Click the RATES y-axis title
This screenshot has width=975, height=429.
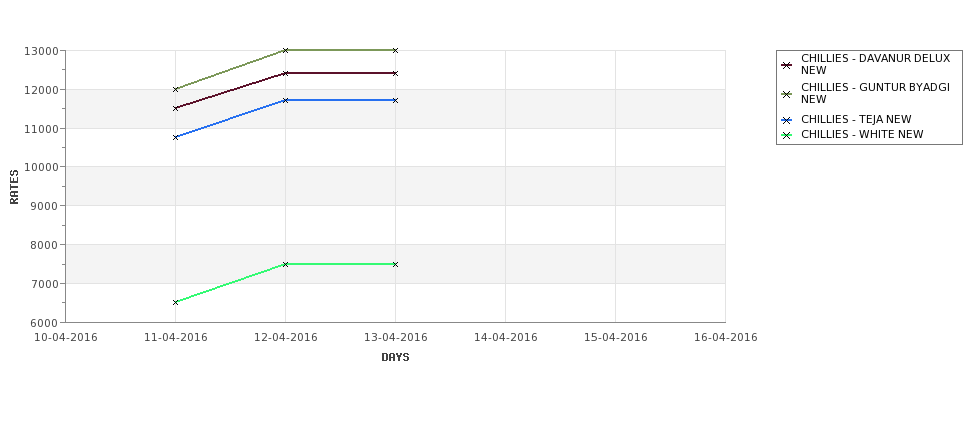pos(14,187)
